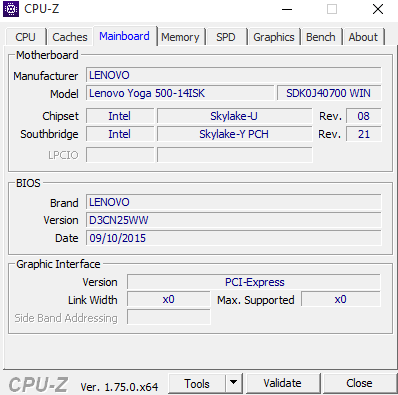This screenshot has height=395, width=398.
Task: Click the Close button at bottom
Action: 359,383
